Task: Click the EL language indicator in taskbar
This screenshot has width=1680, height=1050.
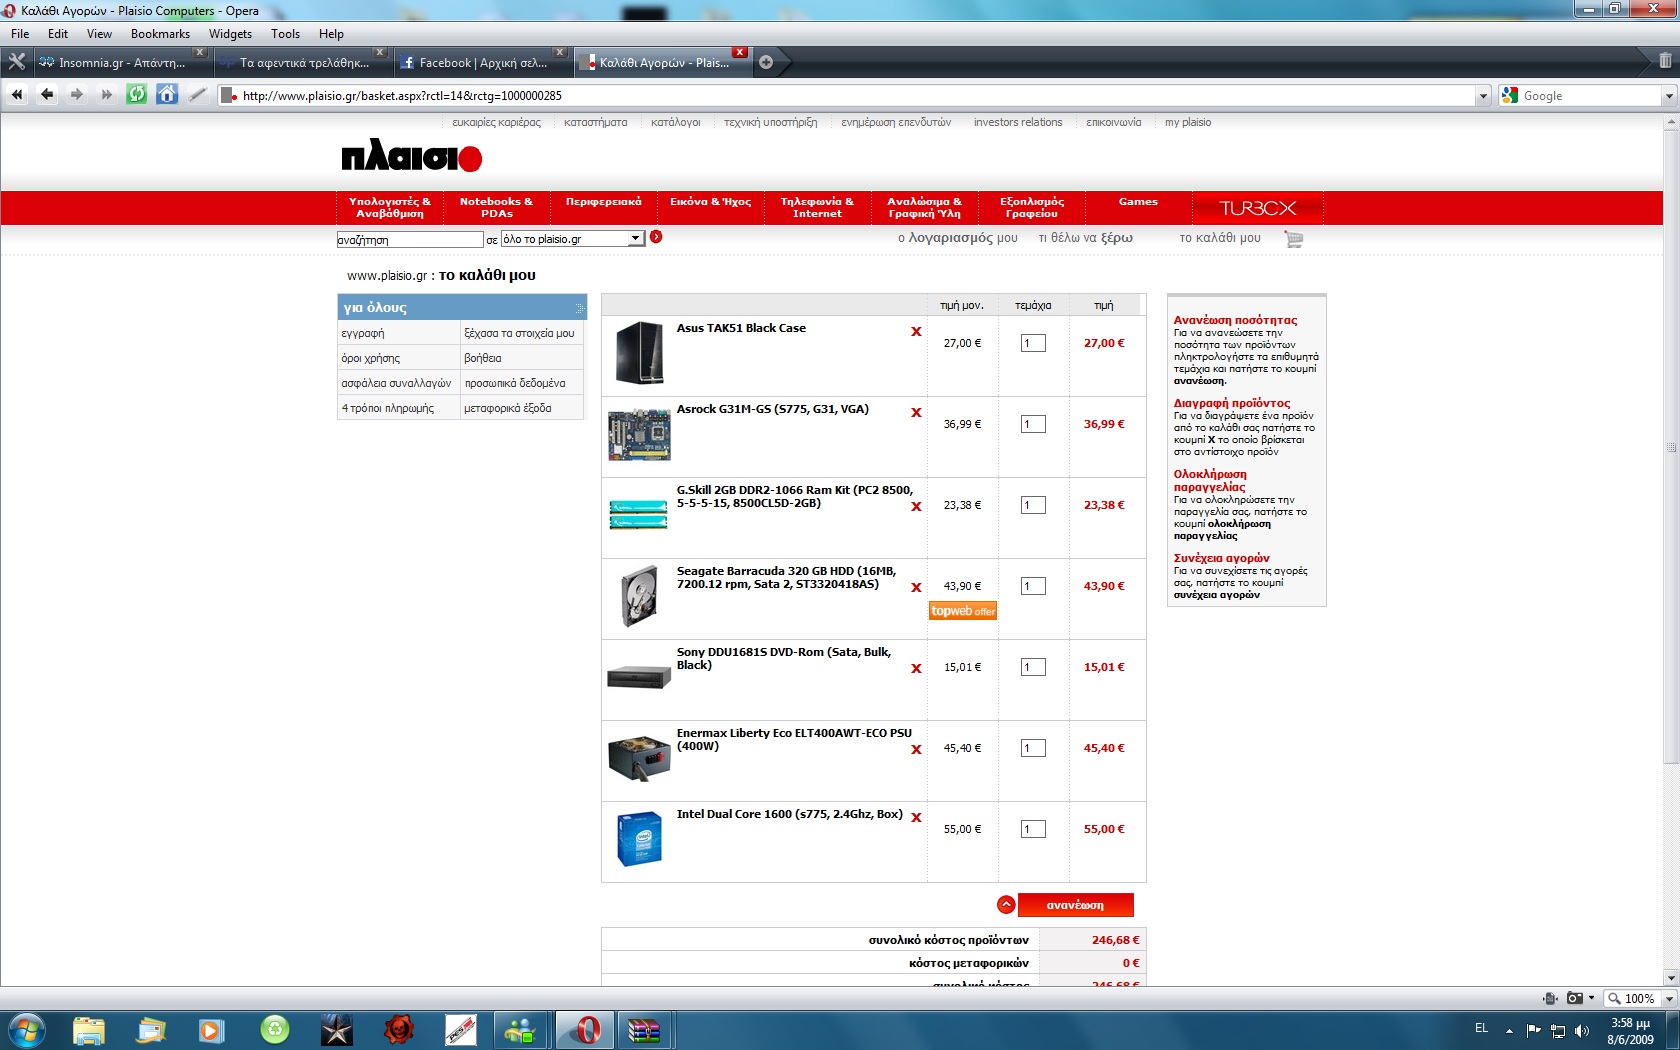Action: [x=1481, y=1028]
